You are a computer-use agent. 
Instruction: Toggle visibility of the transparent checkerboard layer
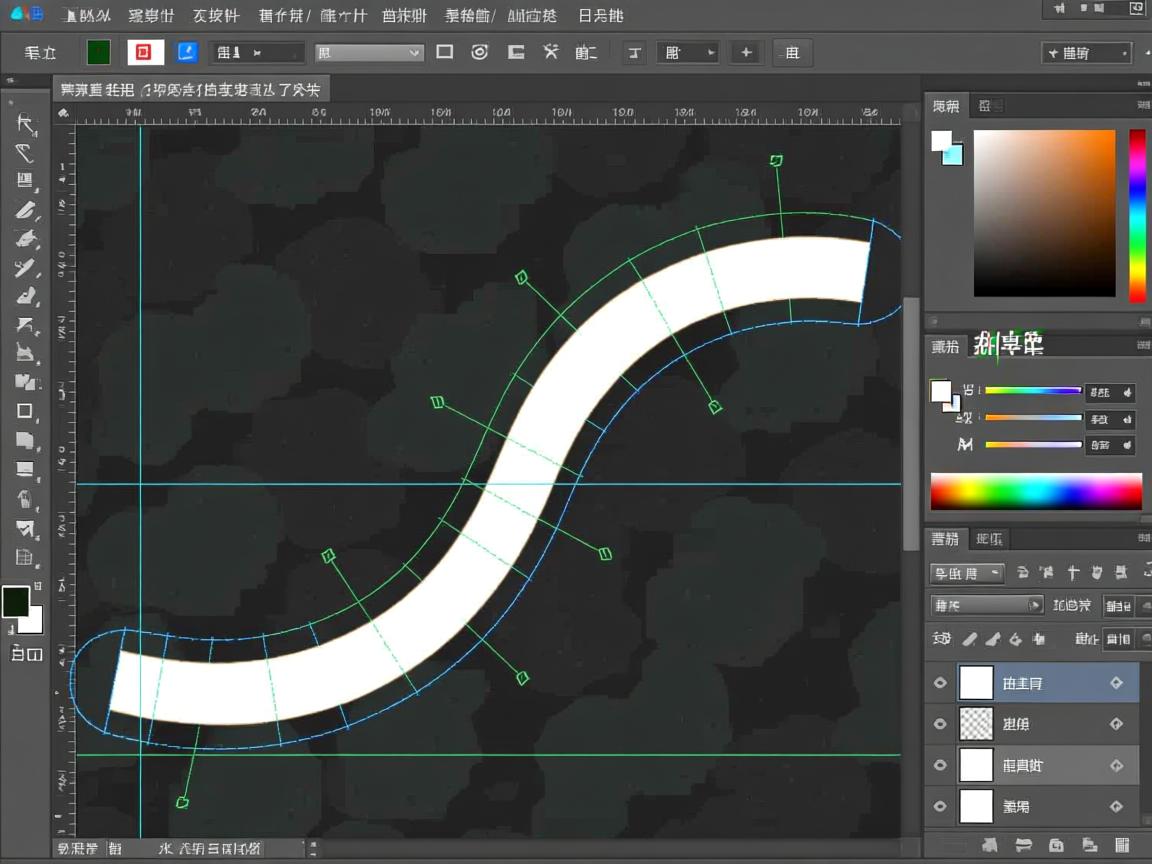tap(940, 724)
